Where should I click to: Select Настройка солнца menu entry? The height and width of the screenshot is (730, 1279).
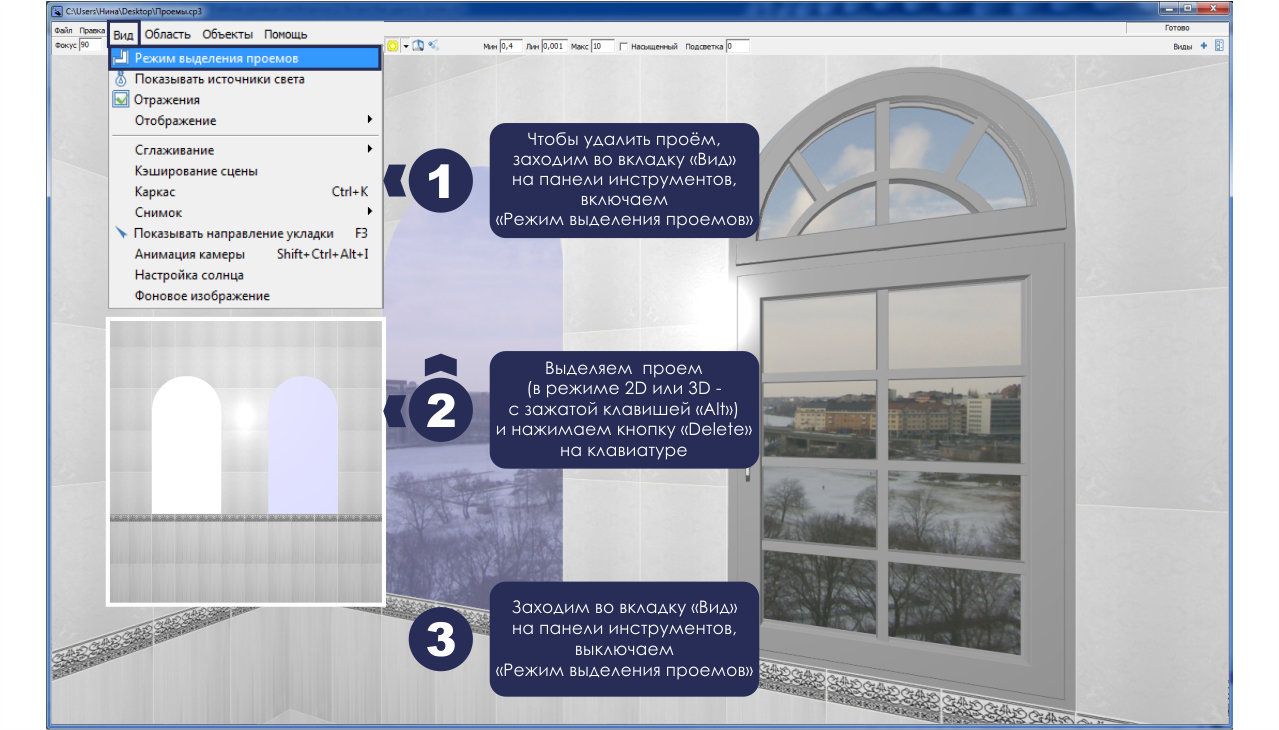point(189,275)
